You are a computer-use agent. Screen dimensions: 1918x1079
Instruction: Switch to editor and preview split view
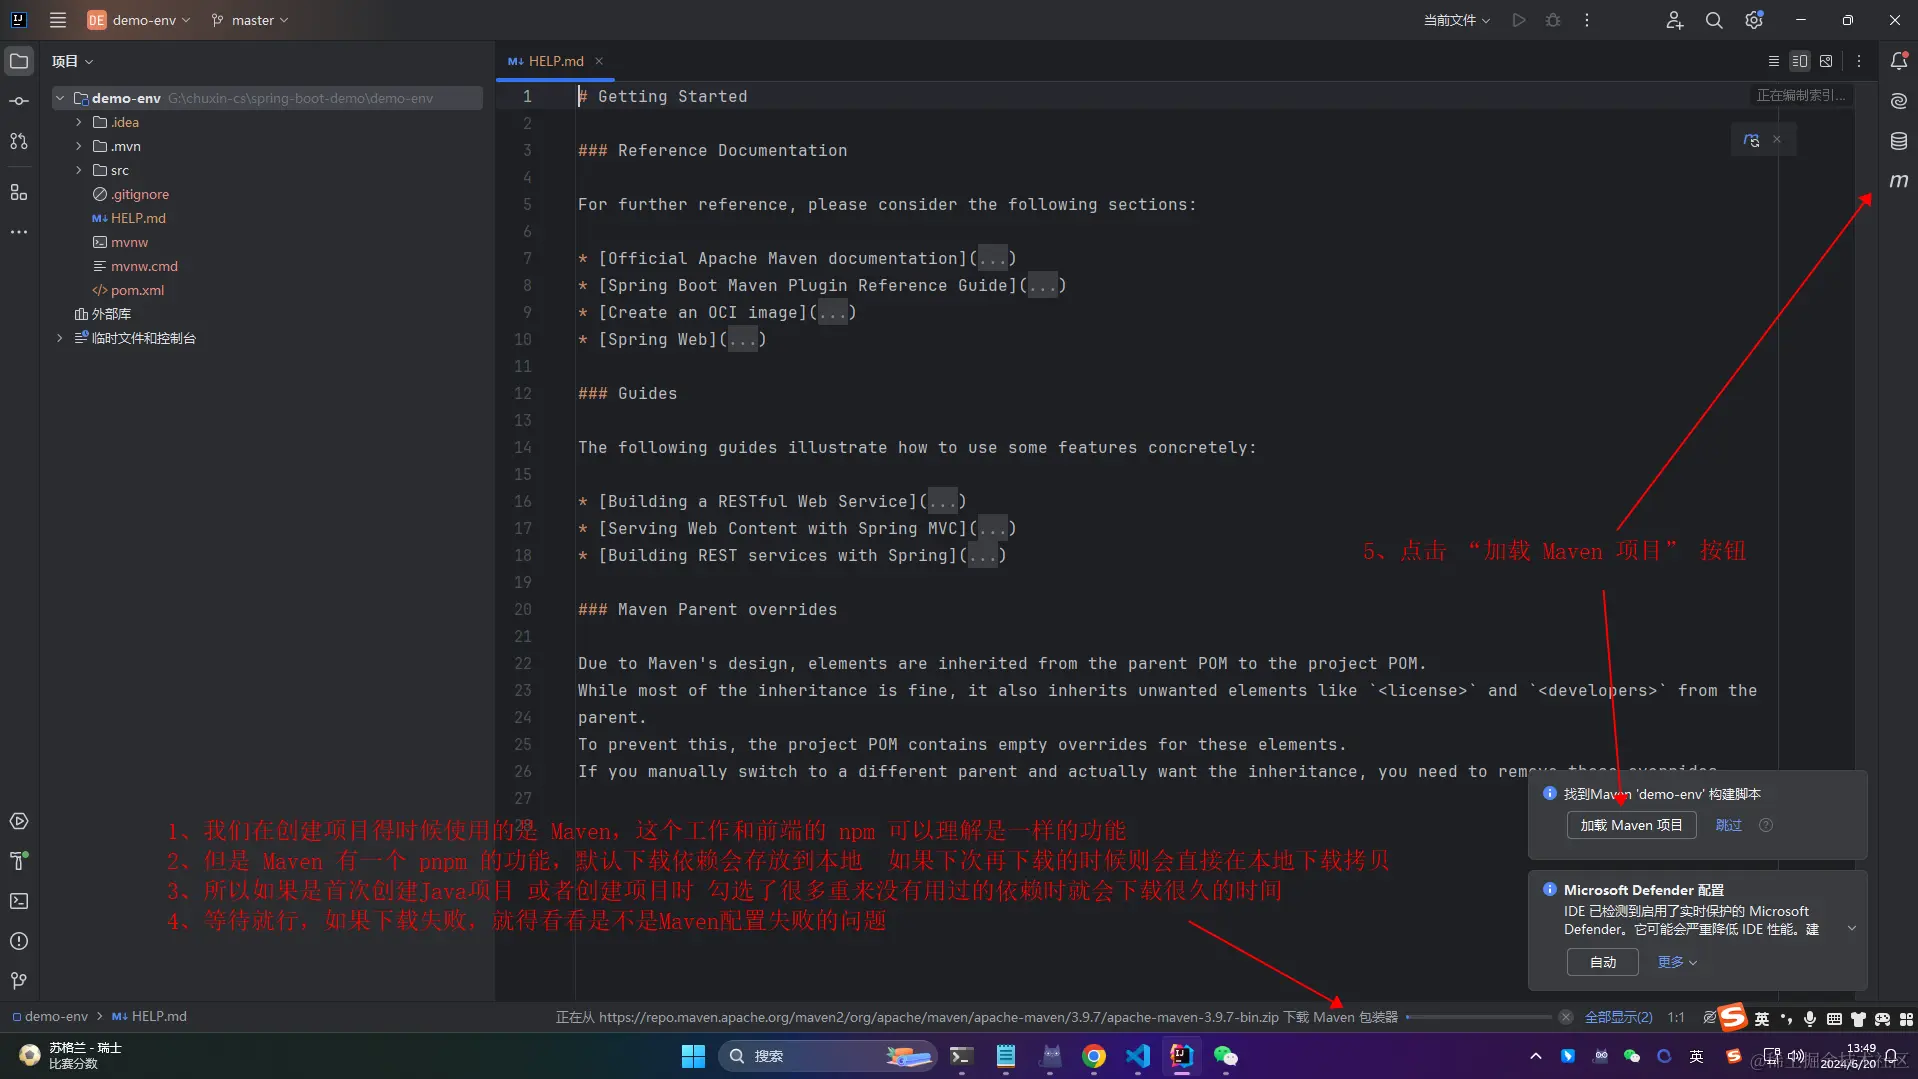point(1800,61)
